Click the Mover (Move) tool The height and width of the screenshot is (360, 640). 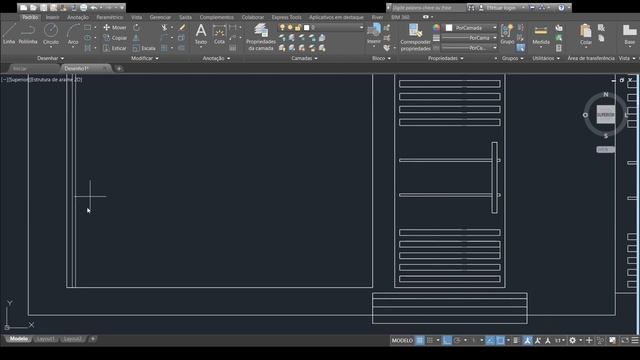coord(115,27)
